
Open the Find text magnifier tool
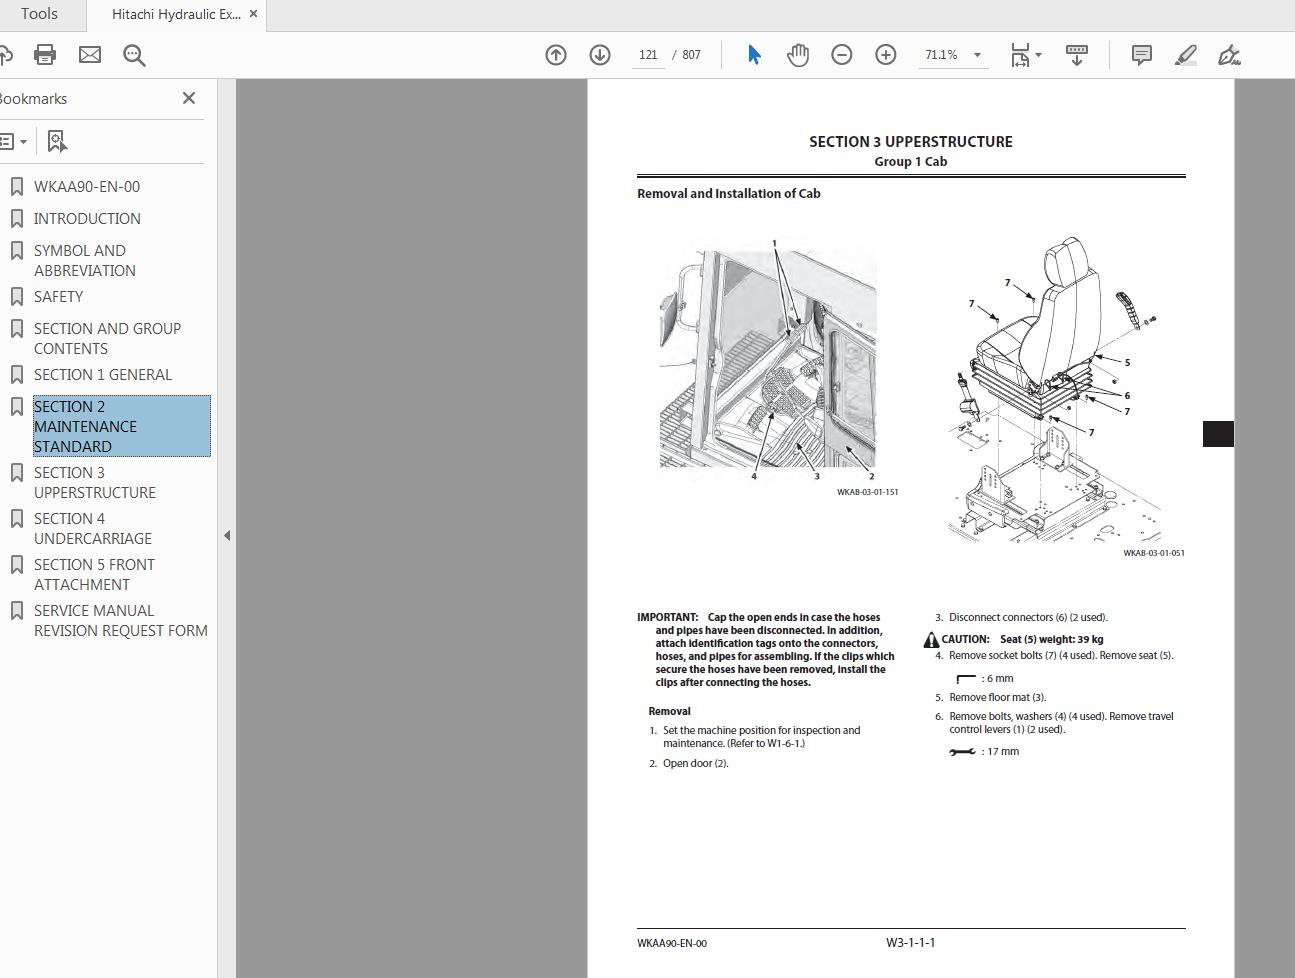pos(134,55)
